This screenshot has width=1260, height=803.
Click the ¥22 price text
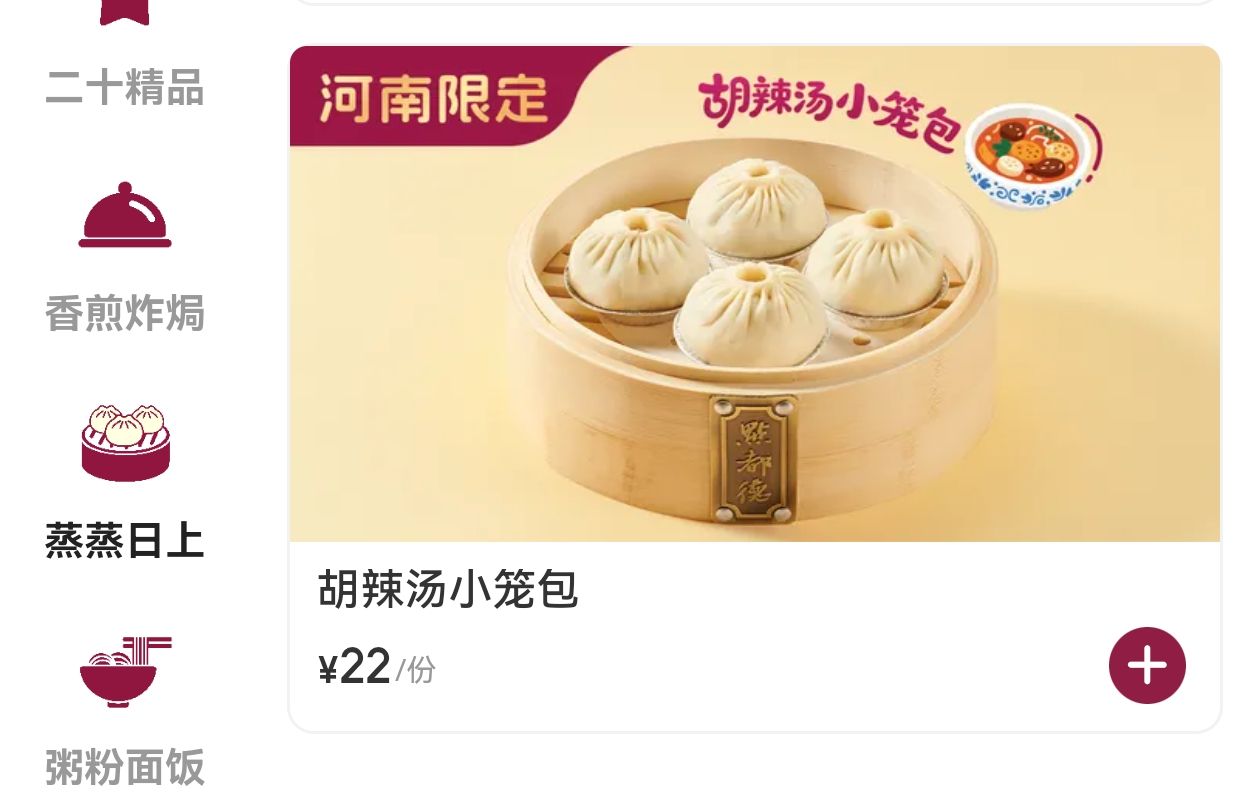[354, 667]
